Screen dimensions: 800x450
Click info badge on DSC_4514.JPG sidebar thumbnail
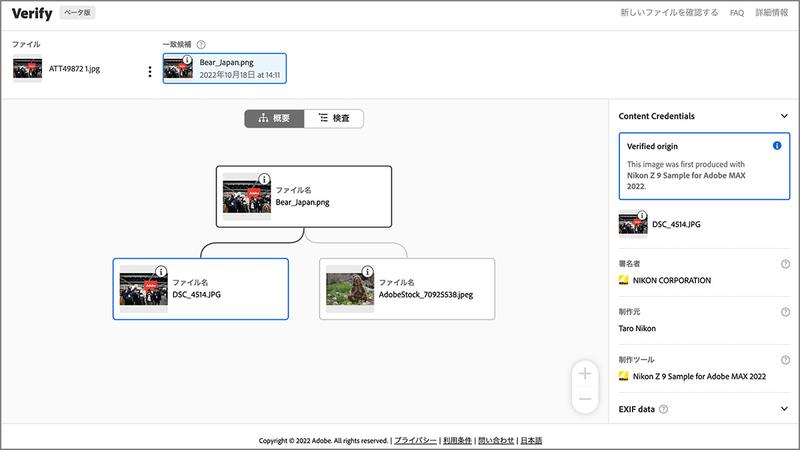[x=642, y=215]
